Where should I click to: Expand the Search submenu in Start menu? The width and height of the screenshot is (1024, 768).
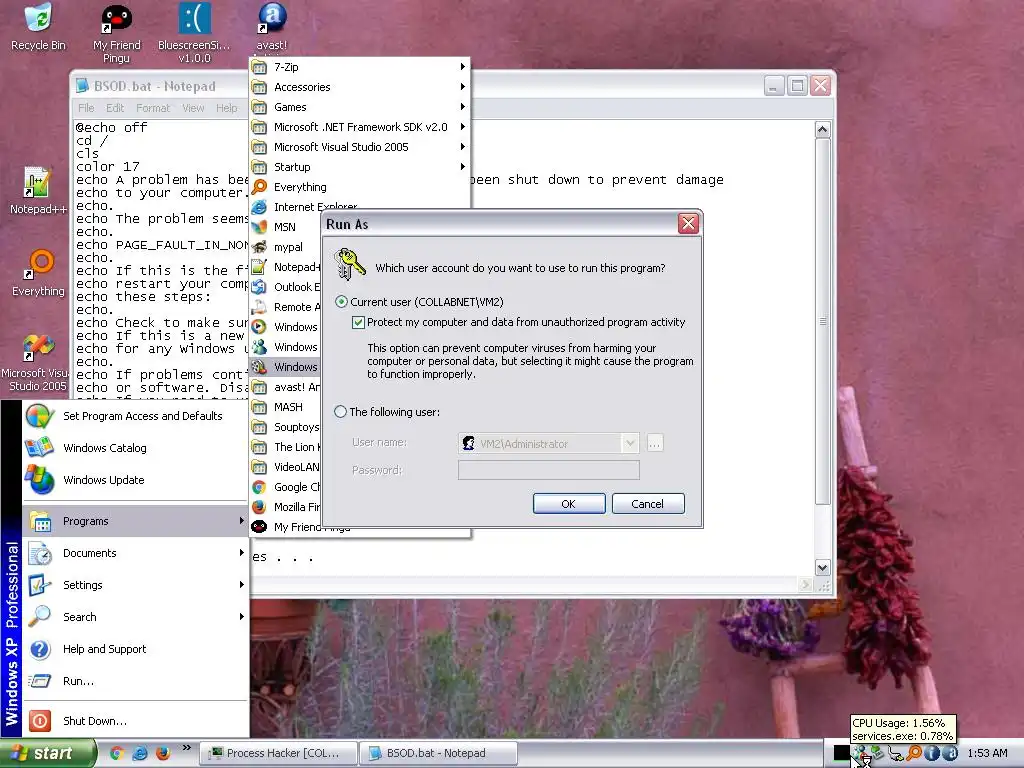tap(136, 617)
